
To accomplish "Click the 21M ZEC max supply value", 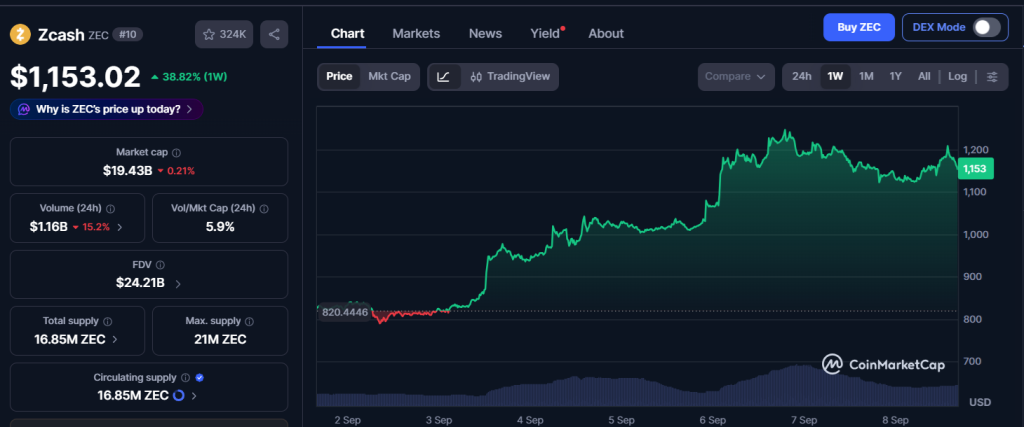I will click(220, 340).
